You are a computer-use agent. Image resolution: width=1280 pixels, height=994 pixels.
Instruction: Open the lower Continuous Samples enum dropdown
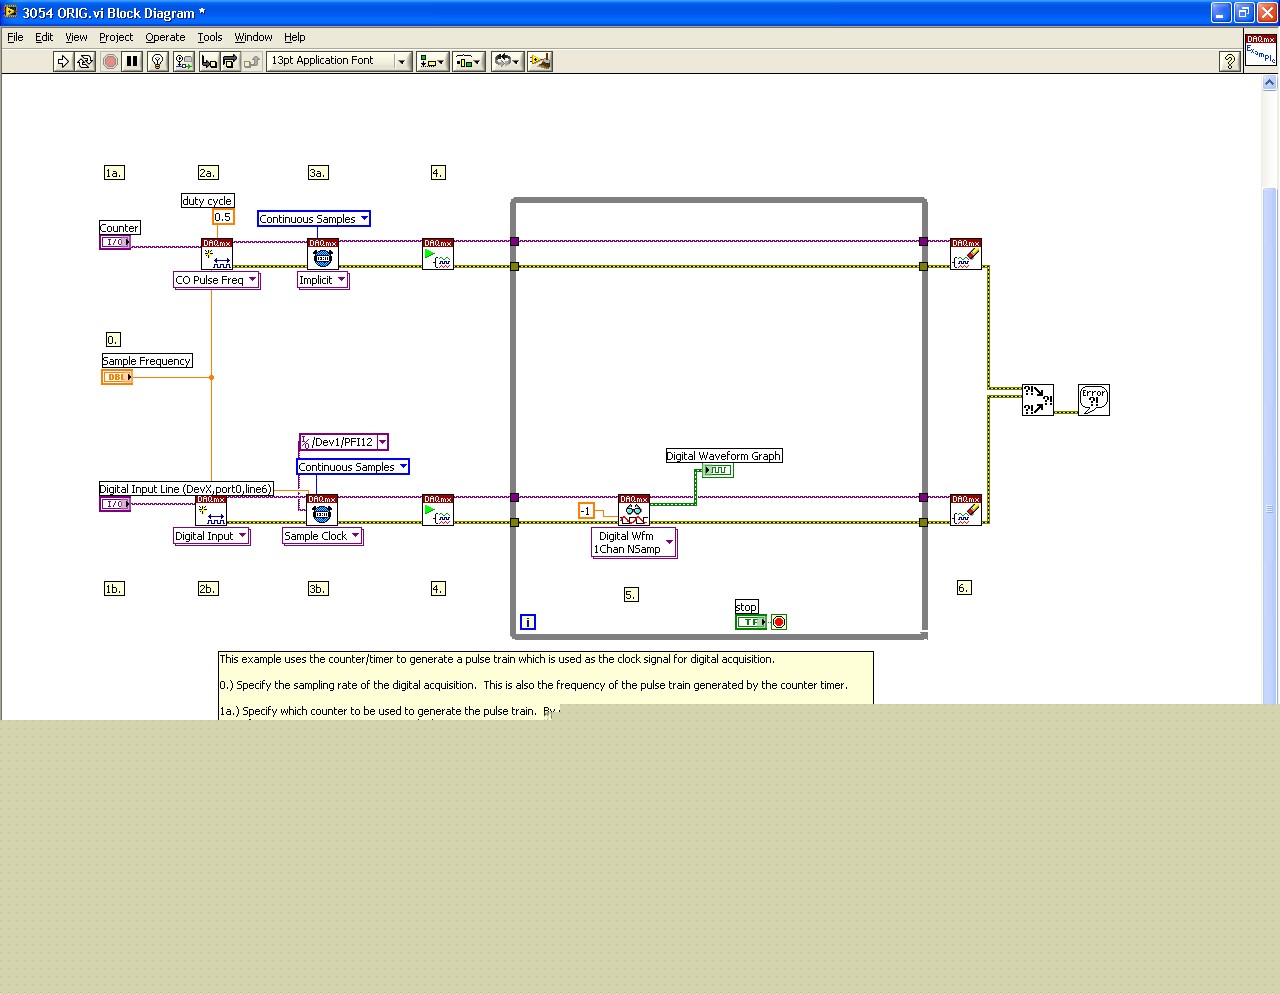[403, 467]
